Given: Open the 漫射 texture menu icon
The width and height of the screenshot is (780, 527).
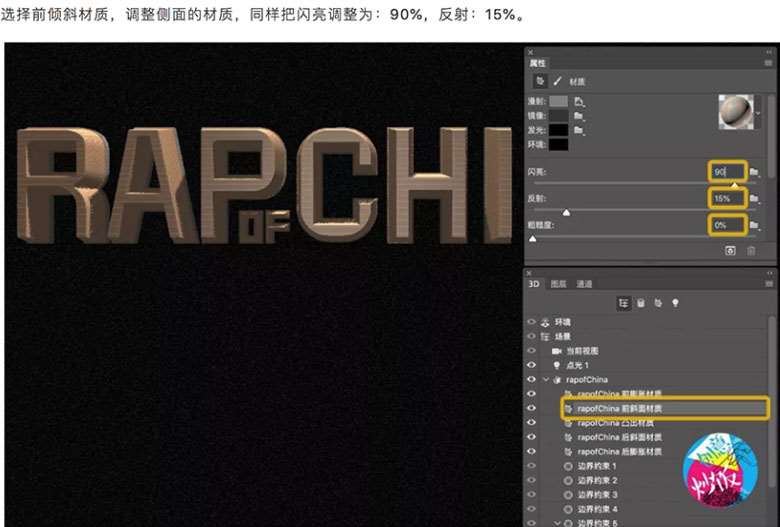Looking at the screenshot, I should (x=579, y=102).
